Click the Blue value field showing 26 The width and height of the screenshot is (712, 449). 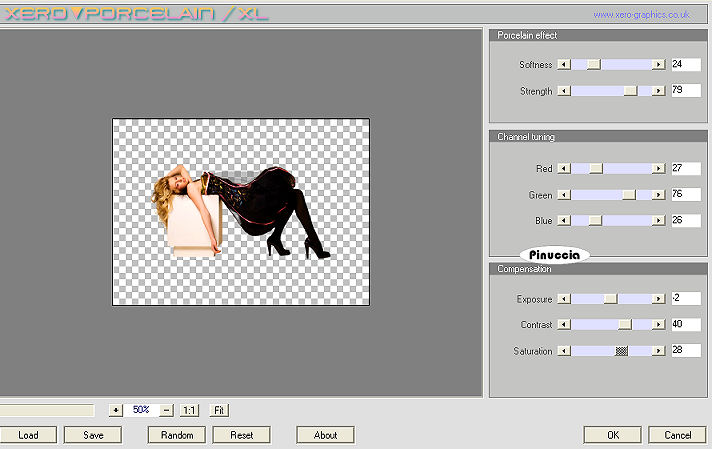pos(686,220)
